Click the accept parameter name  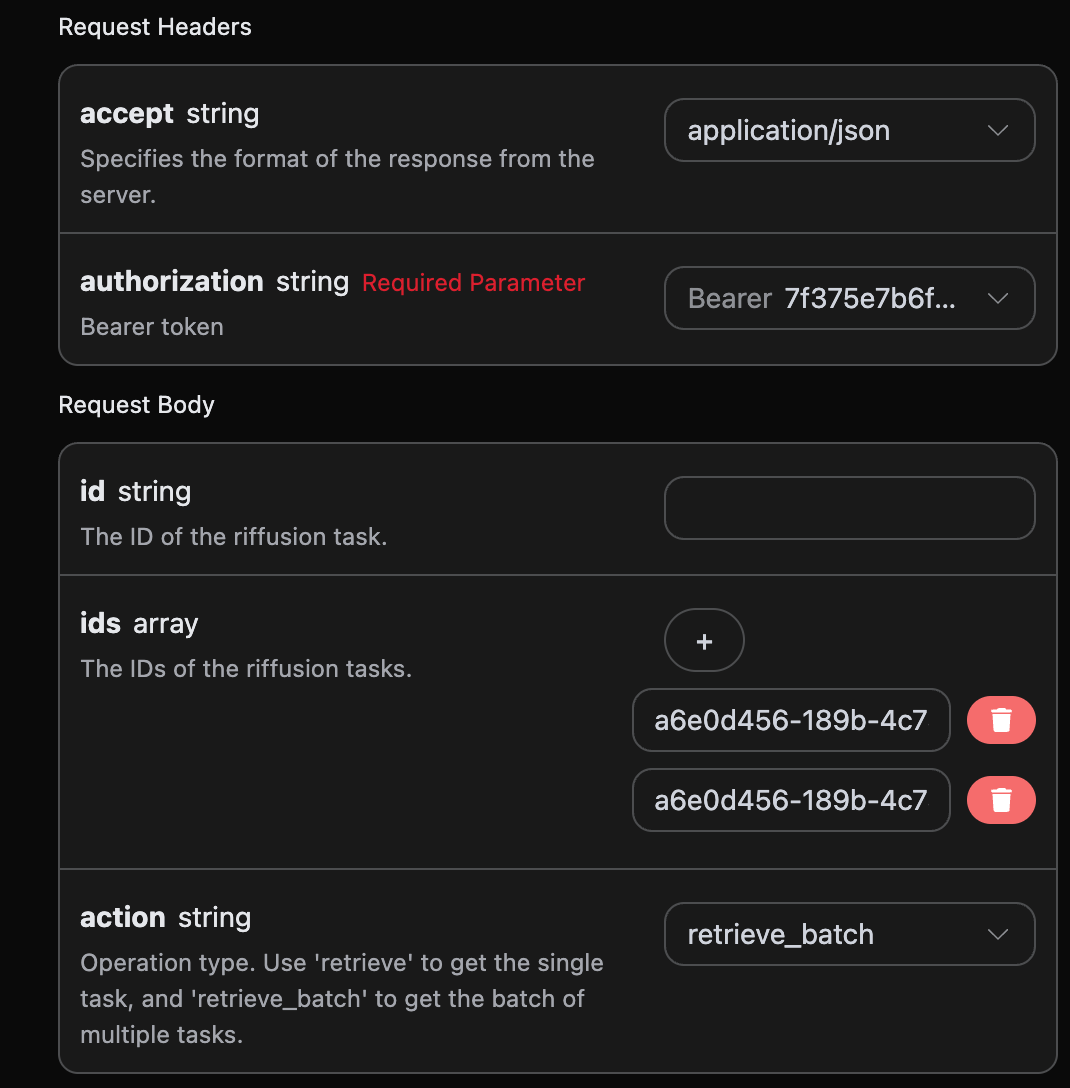(127, 114)
